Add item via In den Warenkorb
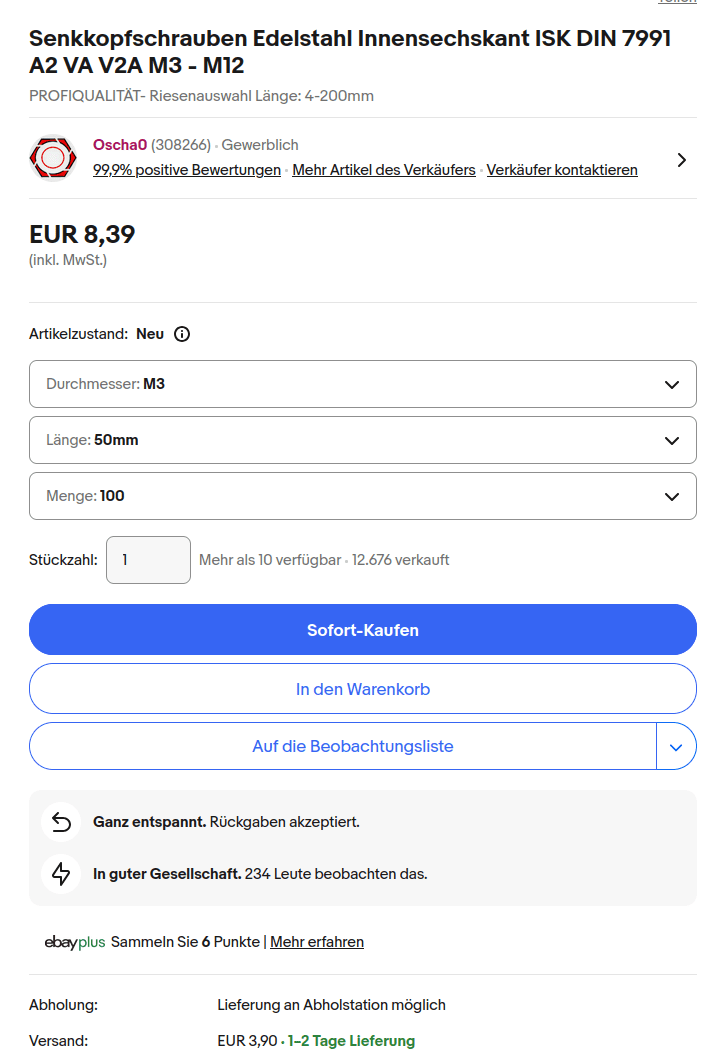The width and height of the screenshot is (719, 1055). click(x=363, y=689)
